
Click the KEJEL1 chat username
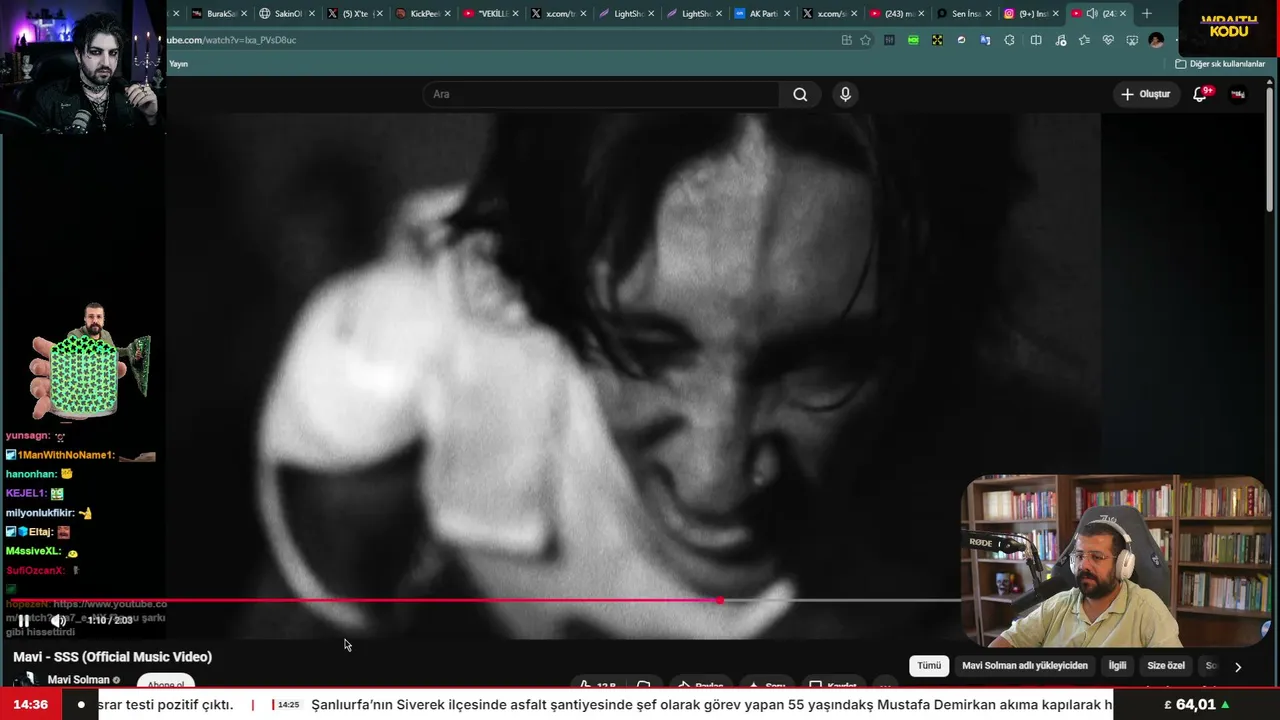26,493
